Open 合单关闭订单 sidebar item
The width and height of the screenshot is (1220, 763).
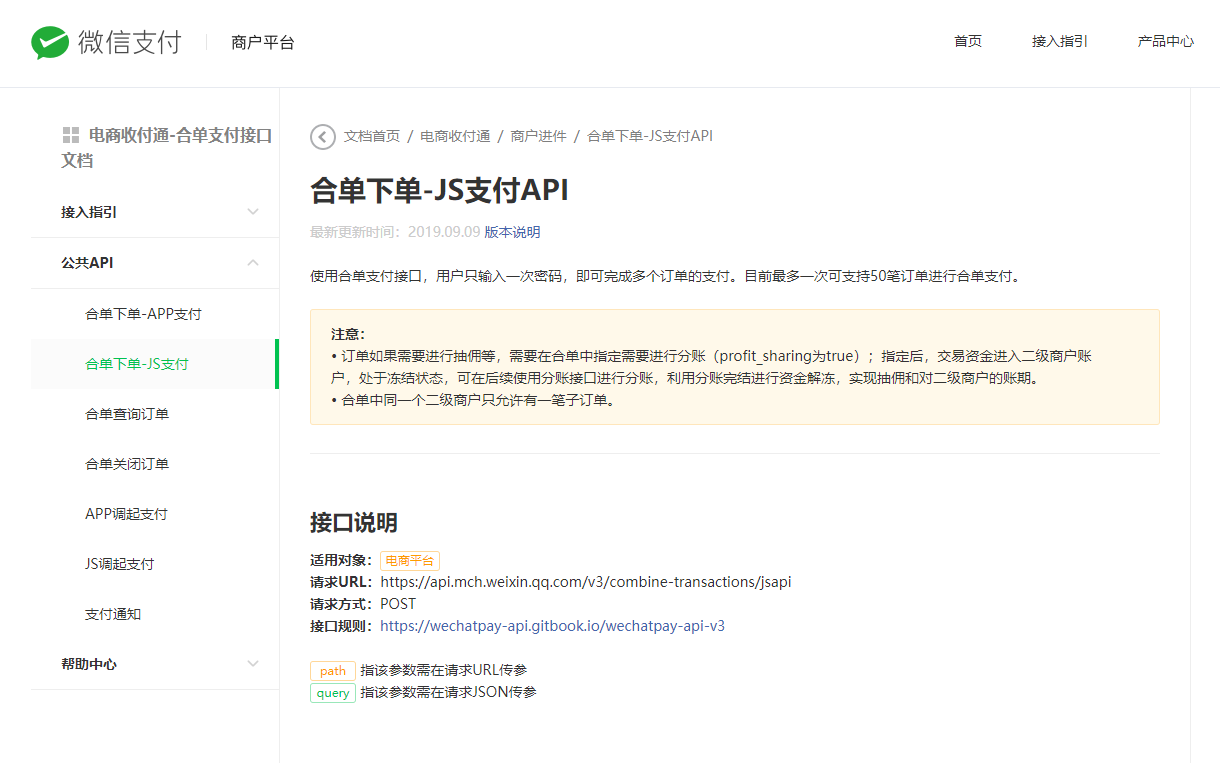coord(127,464)
